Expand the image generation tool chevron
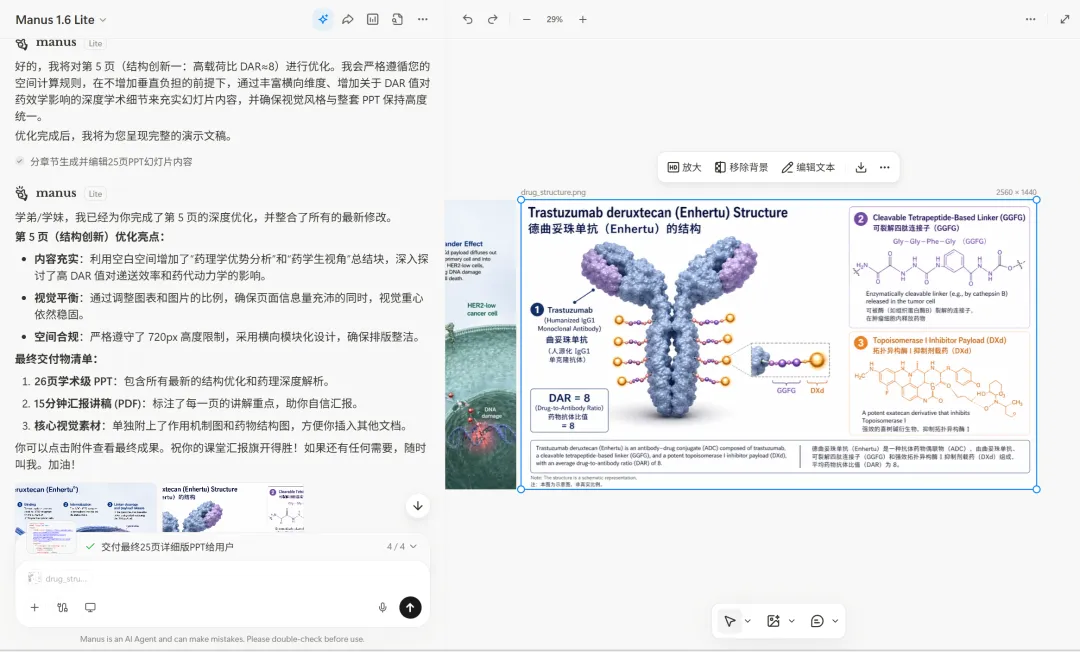The image size is (1080, 652). point(791,621)
